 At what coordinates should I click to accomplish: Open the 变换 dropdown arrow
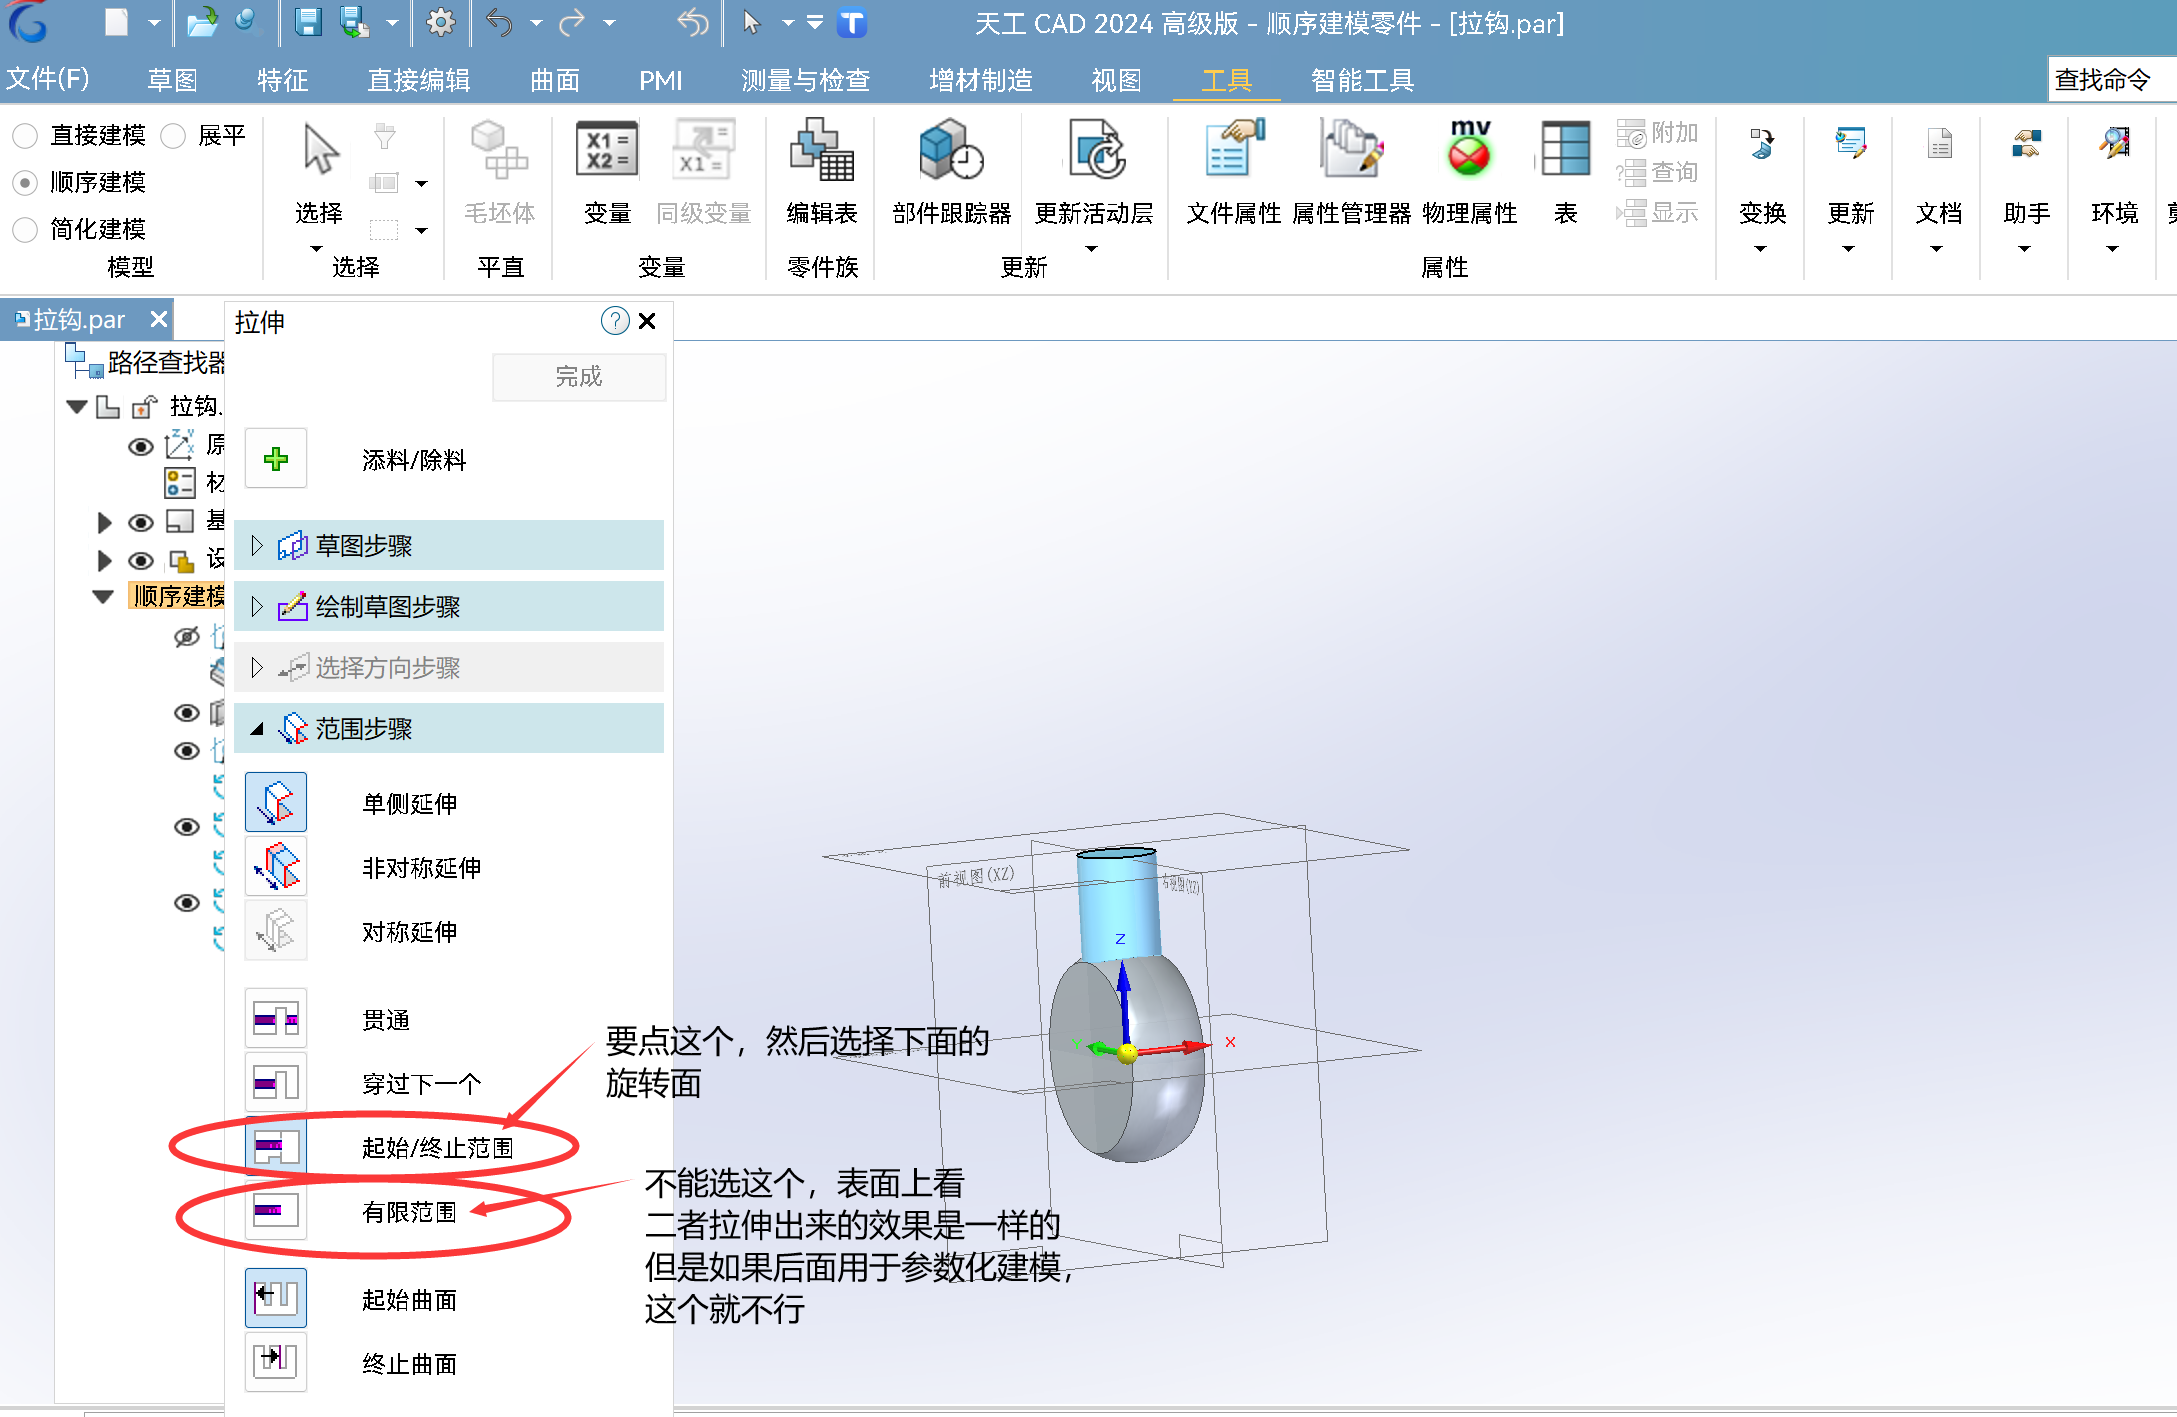point(1761,249)
